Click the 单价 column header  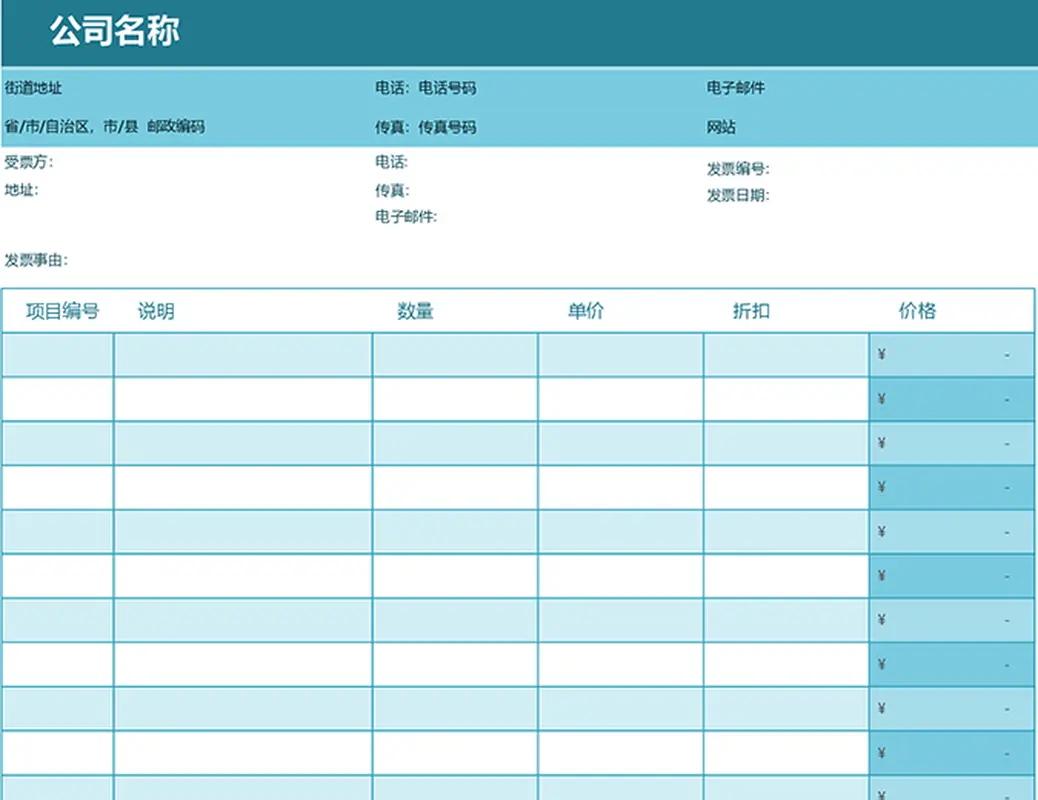586,311
